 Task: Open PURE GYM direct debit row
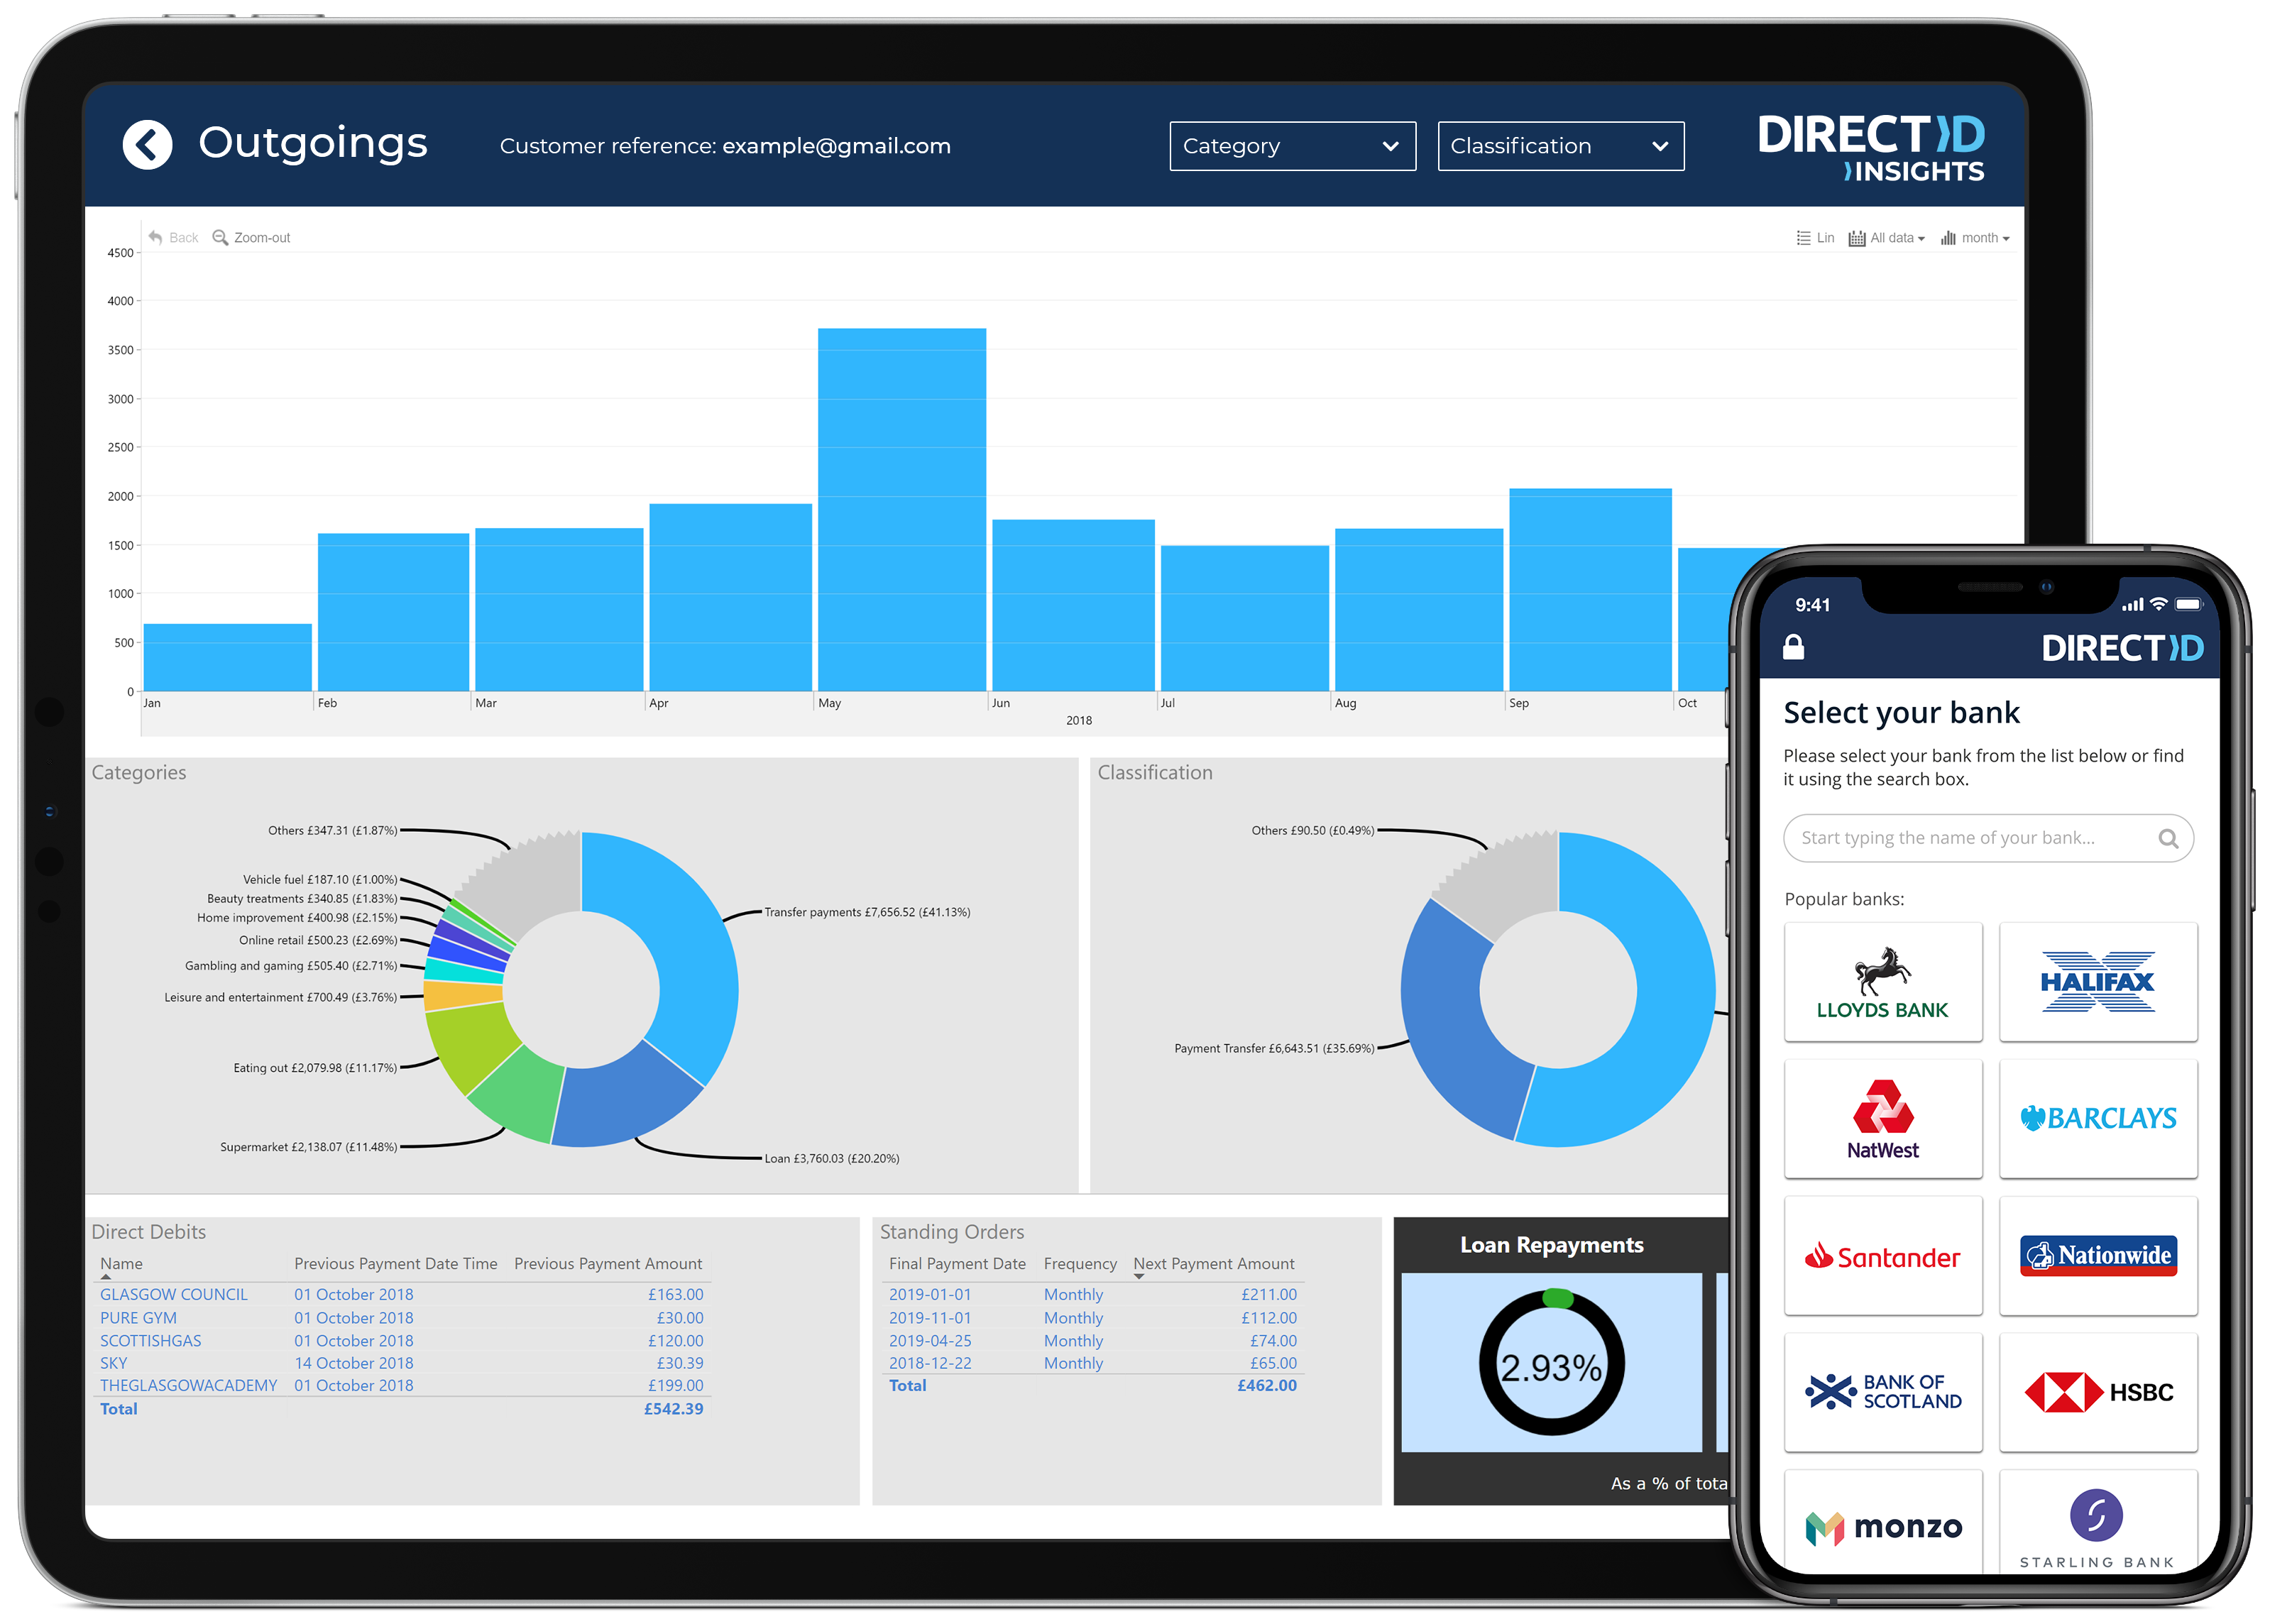pyautogui.click(x=401, y=1318)
